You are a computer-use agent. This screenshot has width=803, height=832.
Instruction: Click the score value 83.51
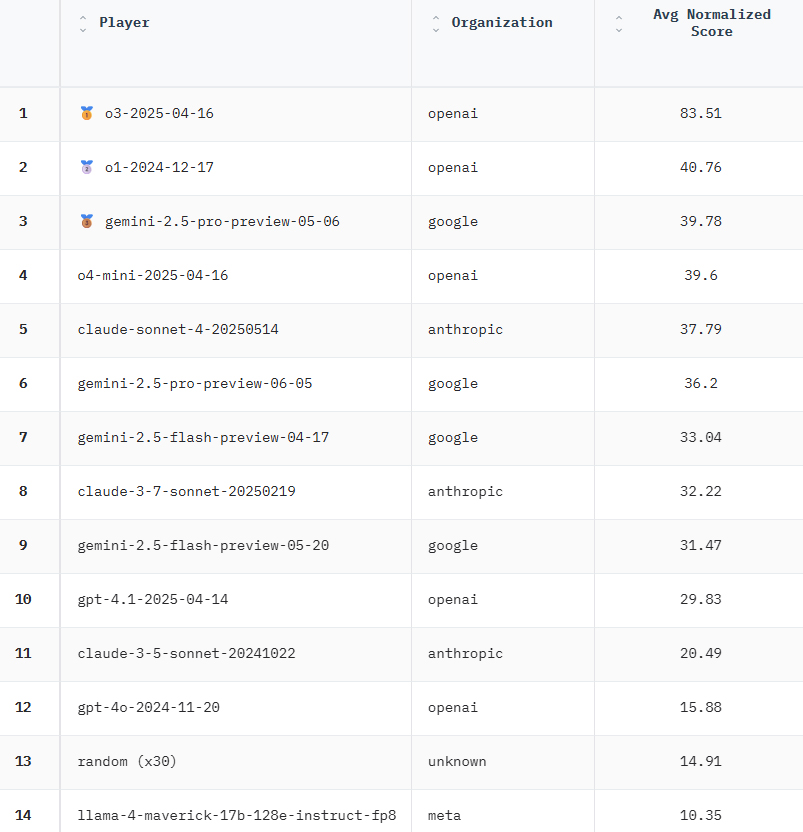tap(701, 114)
